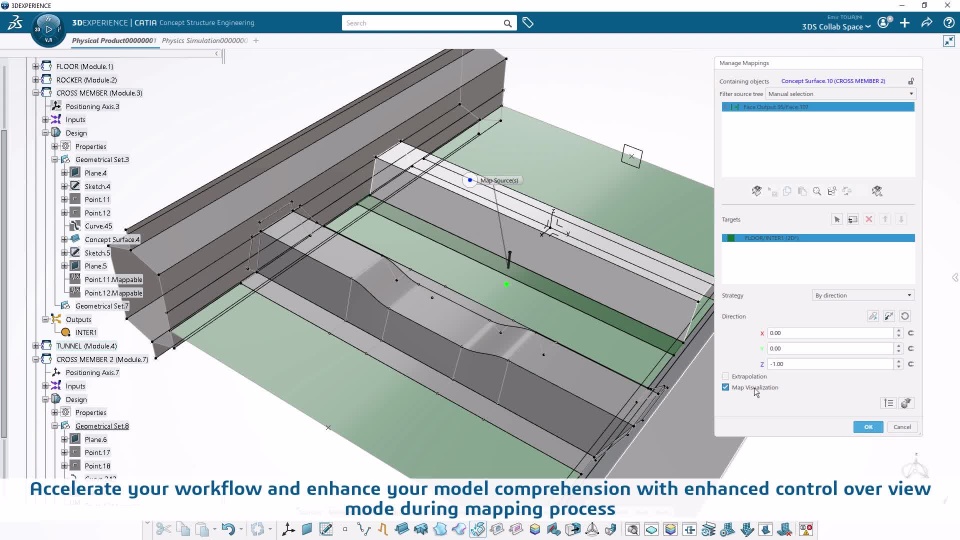
Task: Click OK in Manage Mappings dialog
Action: [x=868, y=427]
